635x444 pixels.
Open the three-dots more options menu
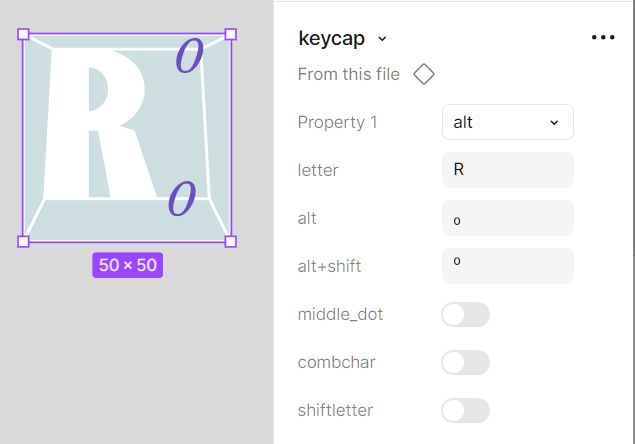(603, 37)
